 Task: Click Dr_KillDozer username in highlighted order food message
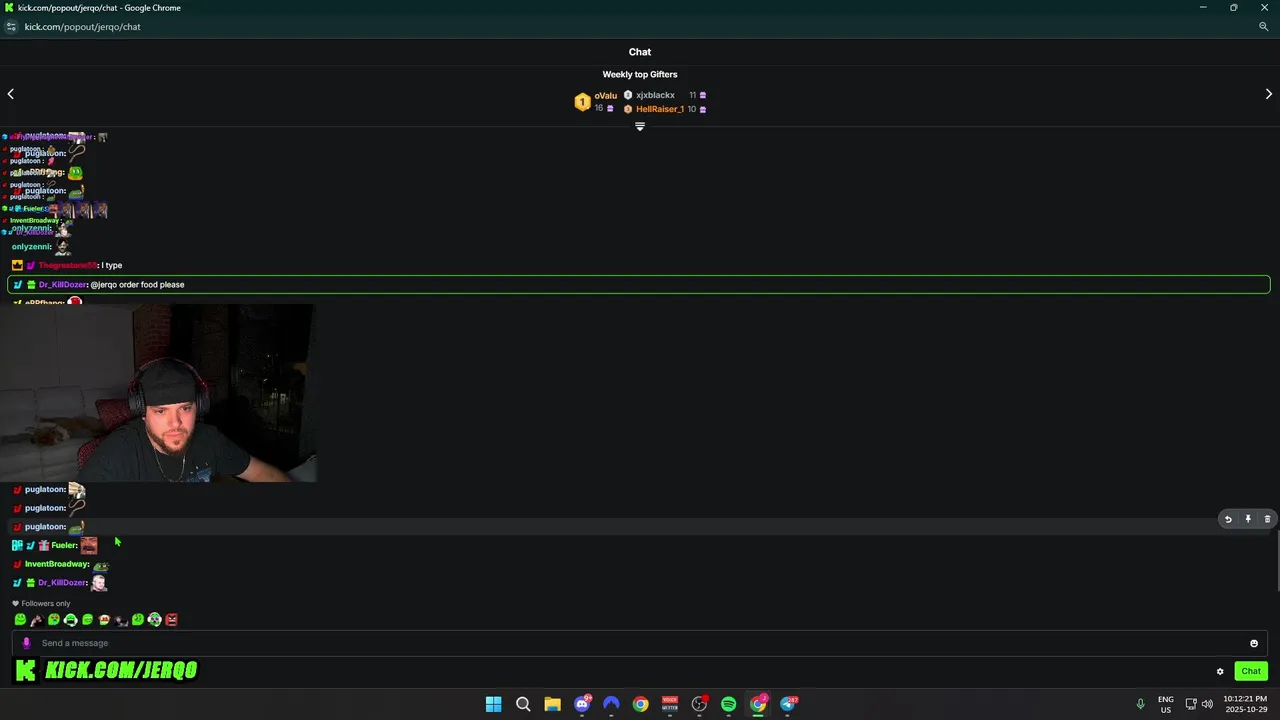point(63,285)
